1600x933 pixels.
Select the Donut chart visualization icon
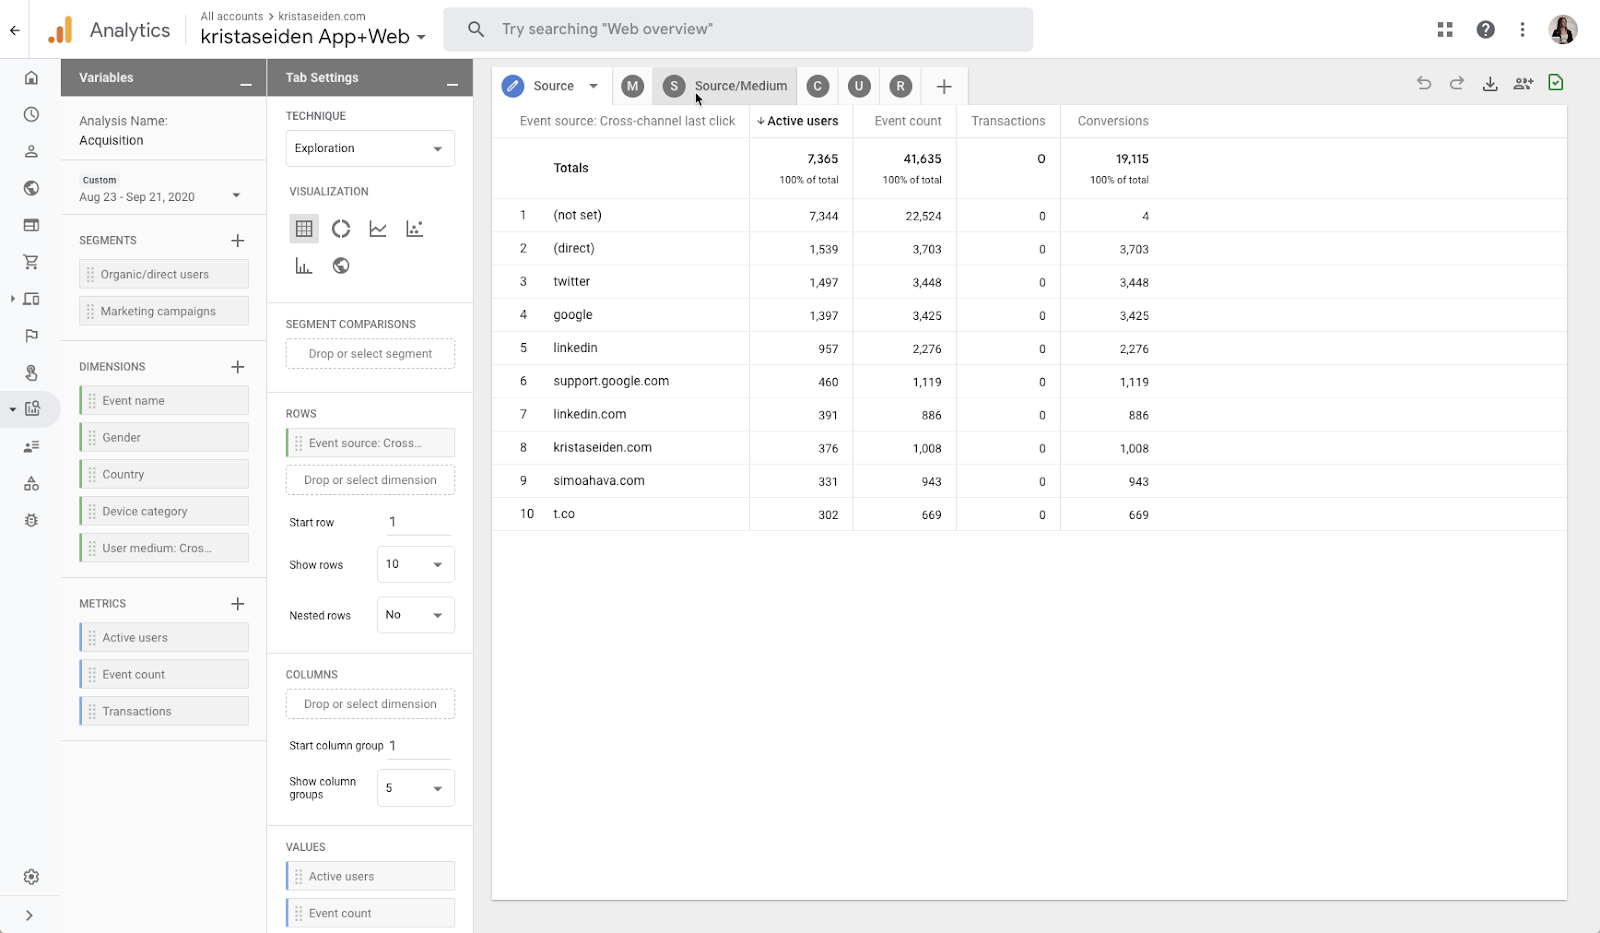(341, 229)
